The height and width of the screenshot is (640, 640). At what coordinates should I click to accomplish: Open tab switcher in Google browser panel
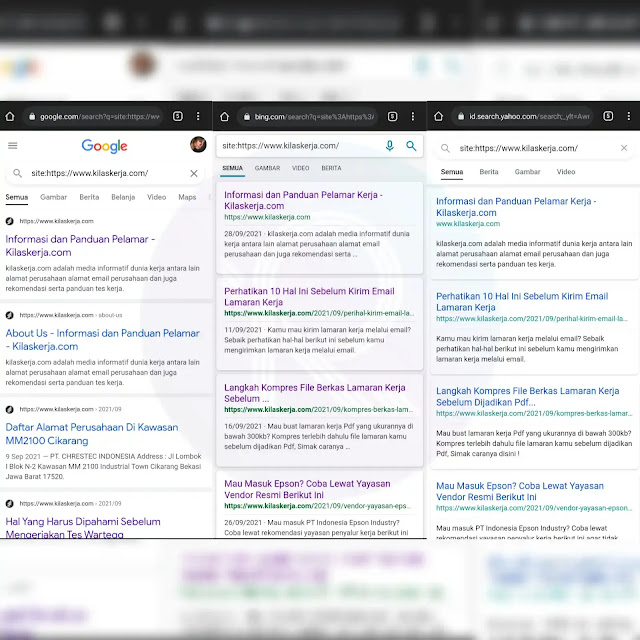click(178, 116)
